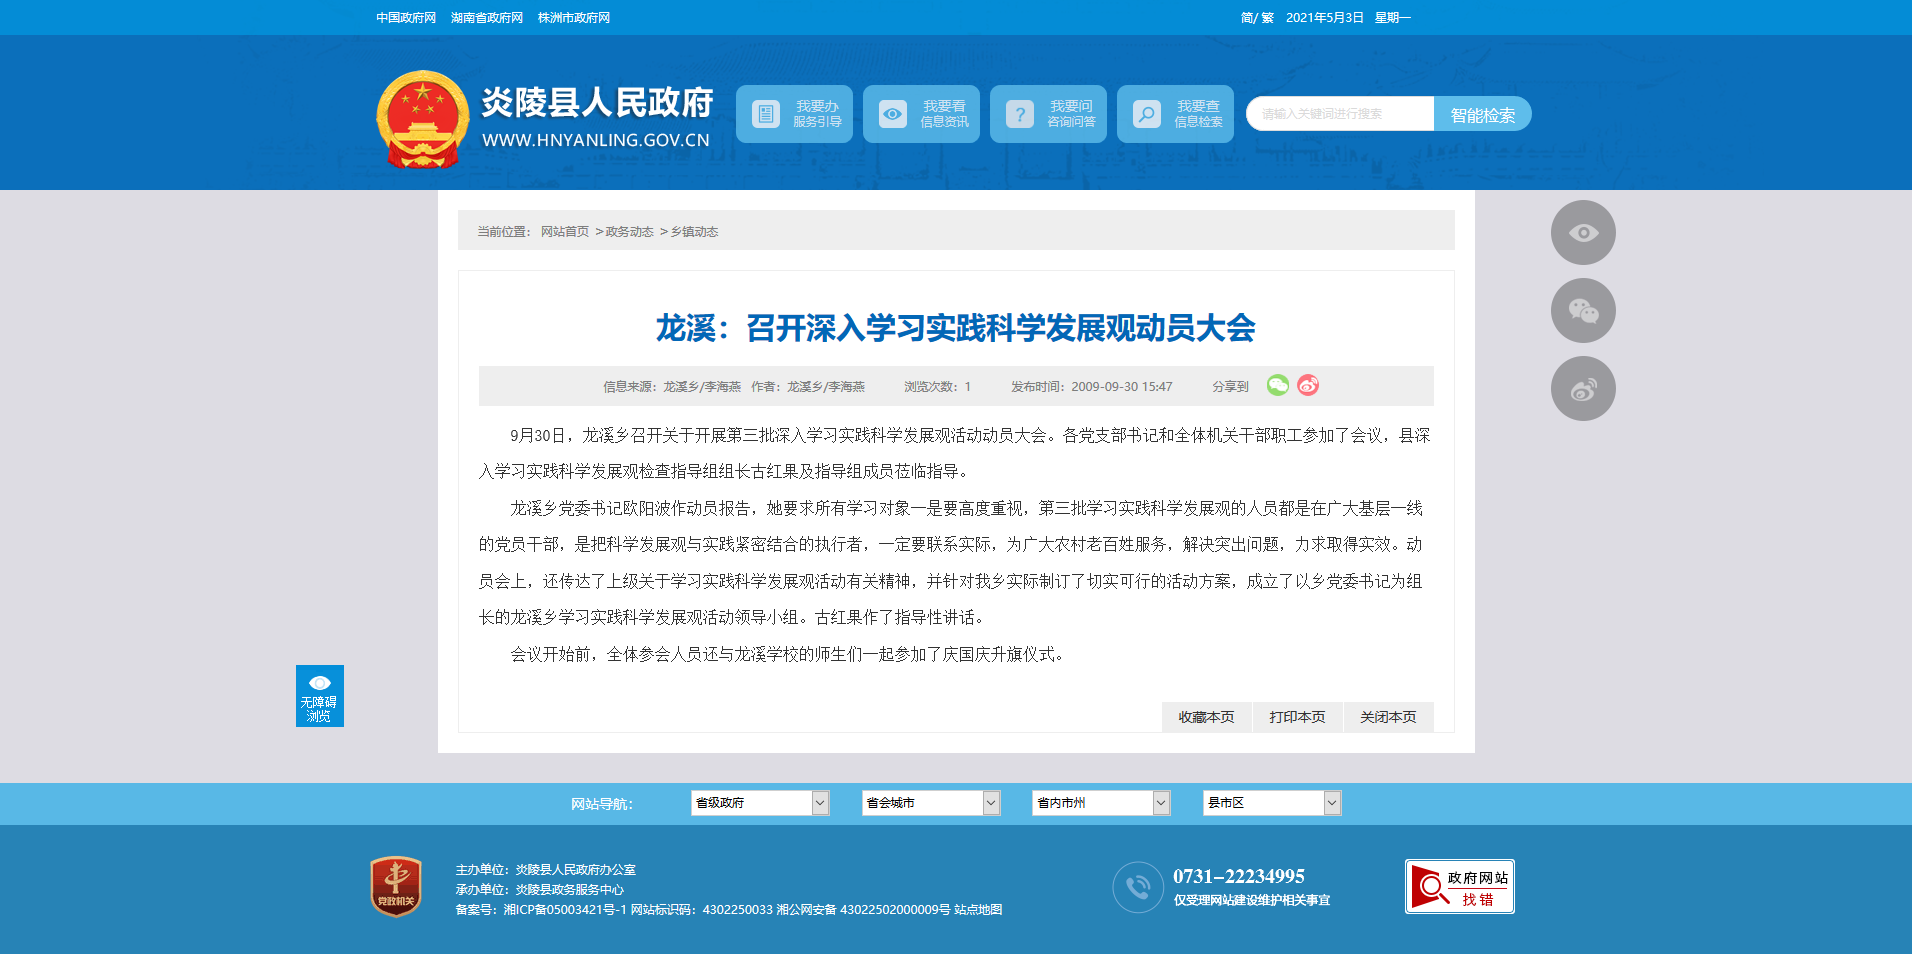This screenshot has height=954, width=1912.
Task: Toggle 无障碍浏览 accessibility mode
Action: point(319,696)
